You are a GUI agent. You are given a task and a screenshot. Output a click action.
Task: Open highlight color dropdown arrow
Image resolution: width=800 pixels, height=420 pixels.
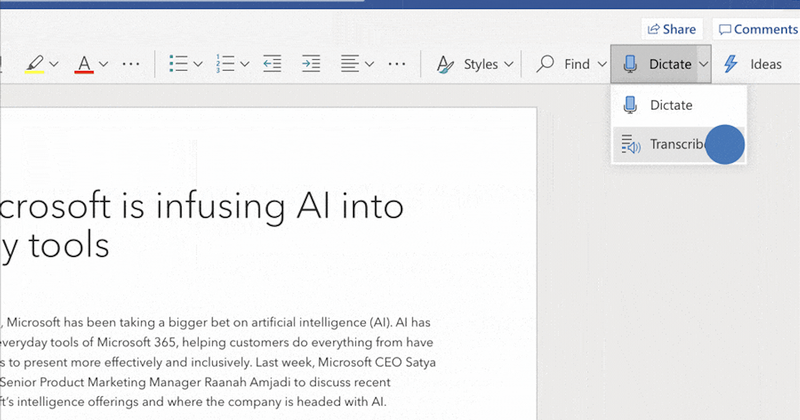point(54,64)
